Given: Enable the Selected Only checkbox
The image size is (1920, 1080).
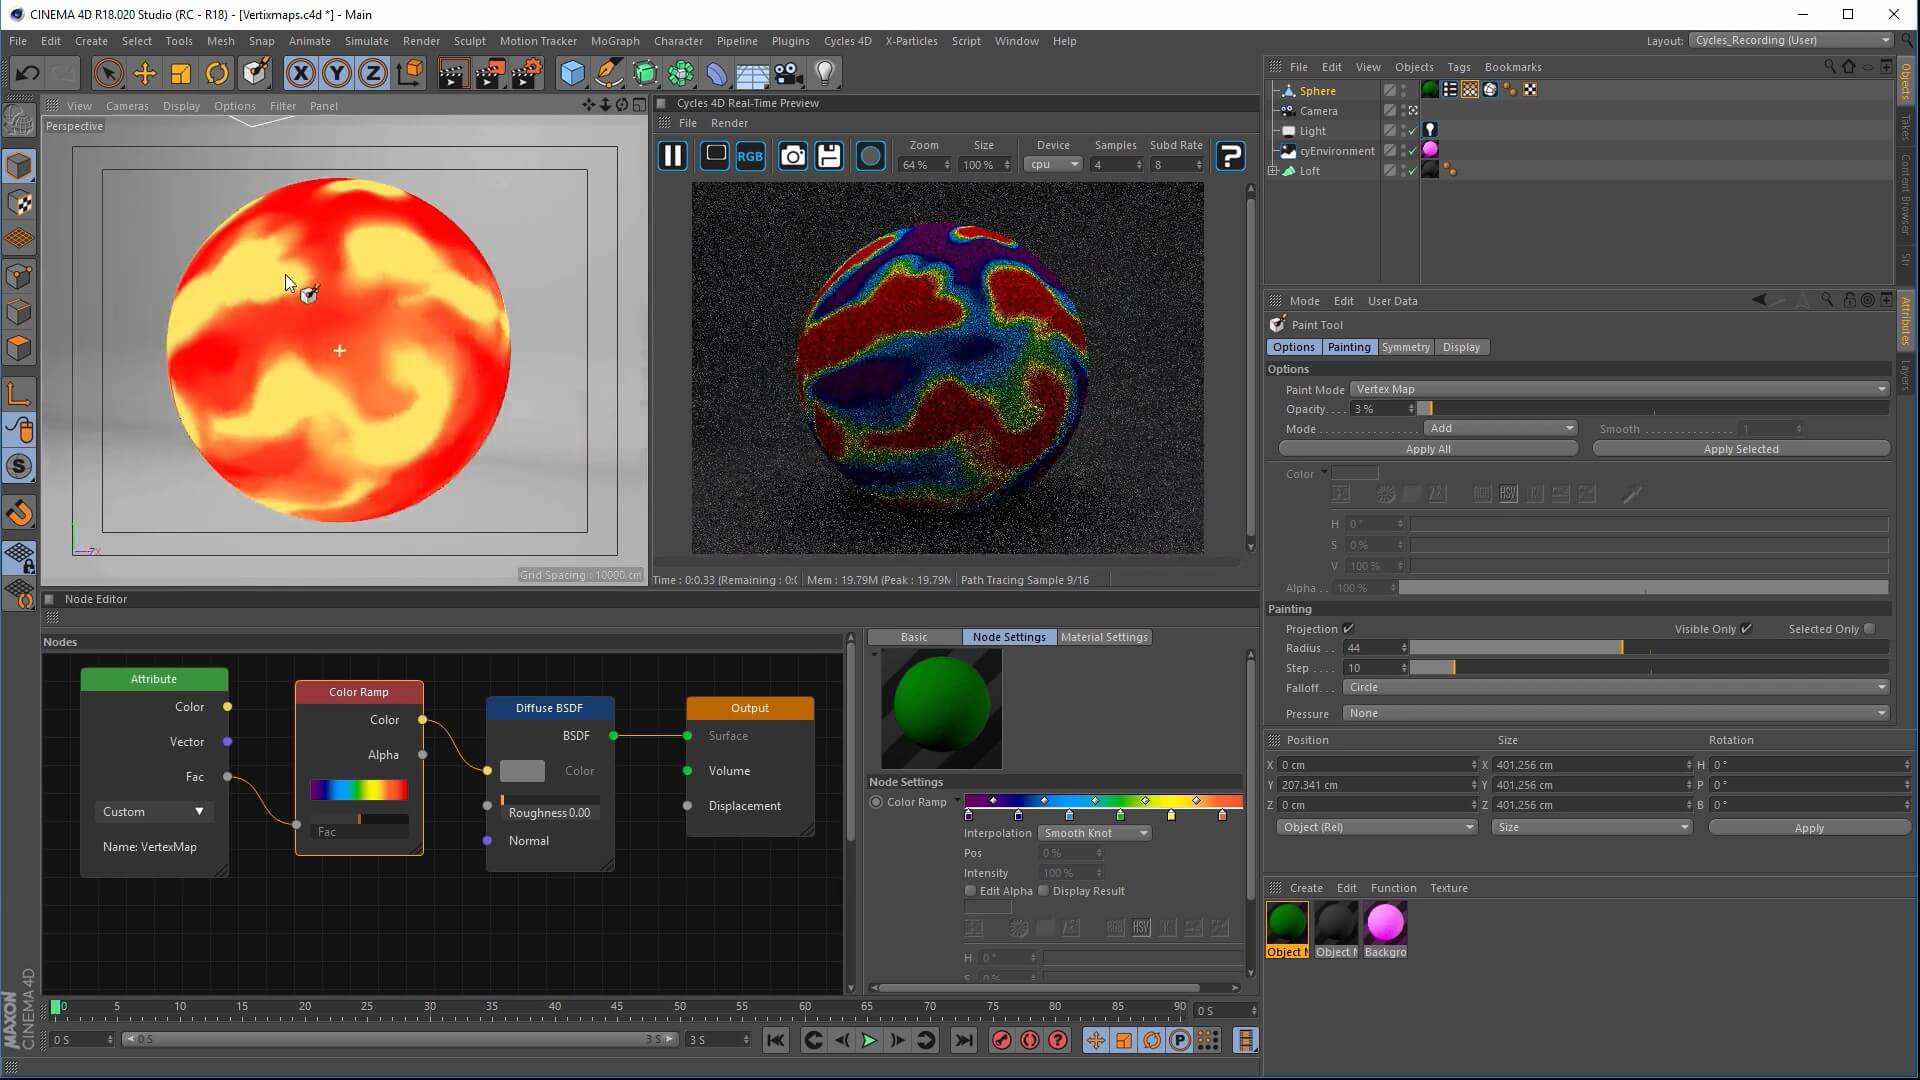Looking at the screenshot, I should pyautogui.click(x=1869, y=629).
